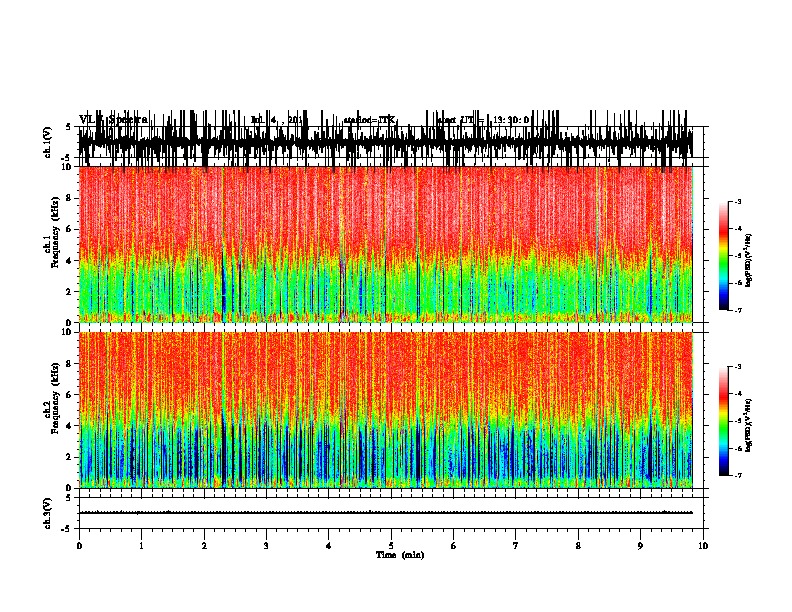792x612 pixels.
Task: Click the ch.1 voltage waveform trace
Action: click(x=386, y=142)
